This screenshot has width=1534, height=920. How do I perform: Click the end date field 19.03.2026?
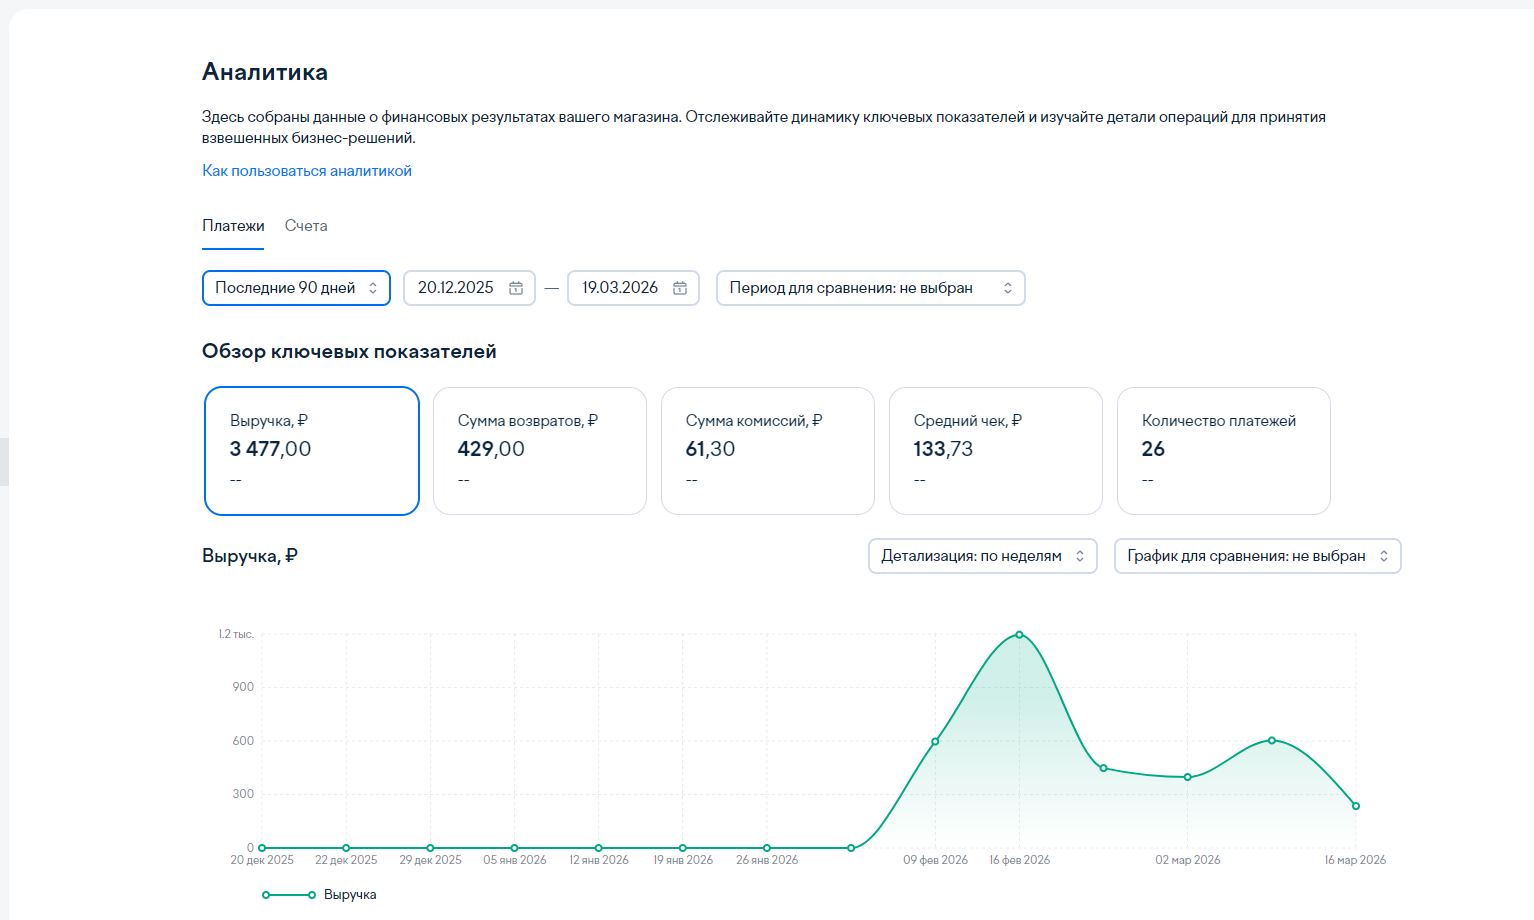[620, 288]
